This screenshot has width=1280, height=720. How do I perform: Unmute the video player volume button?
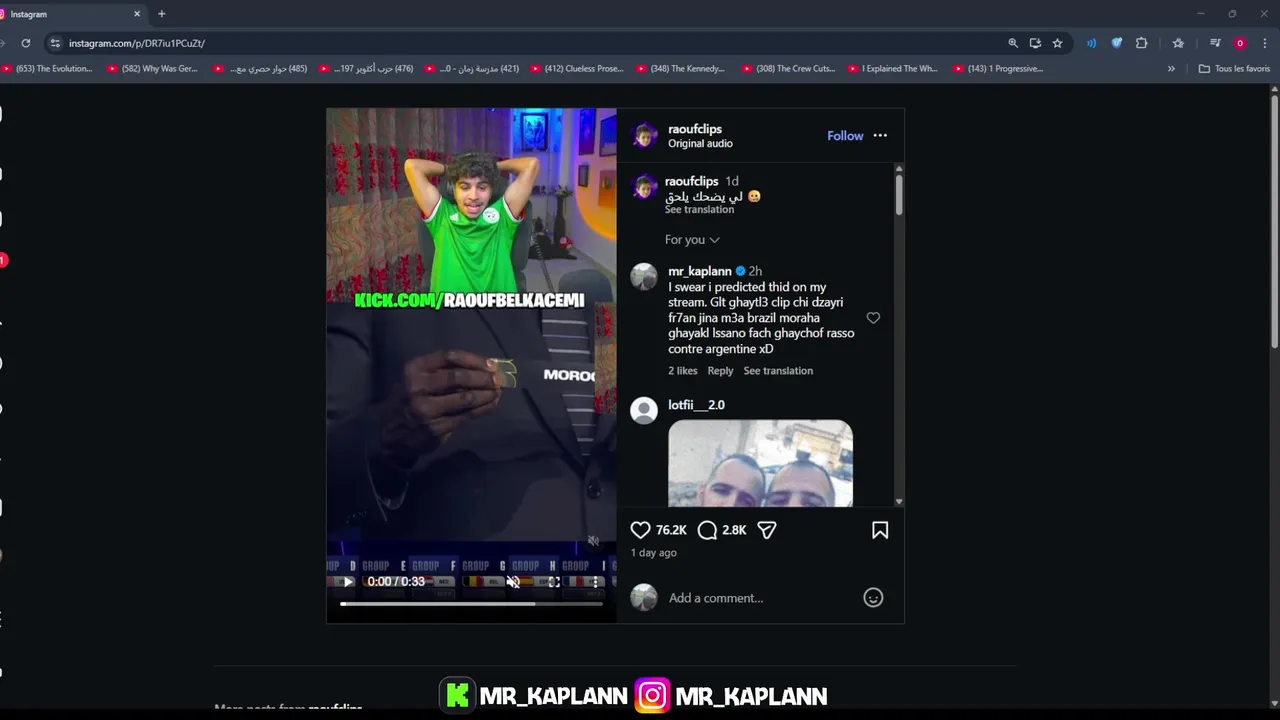513,582
